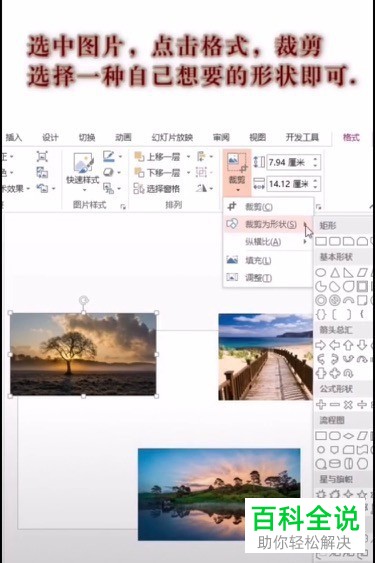
Task: Expand the 上移一层 dropdown arrow
Action: tap(188, 157)
